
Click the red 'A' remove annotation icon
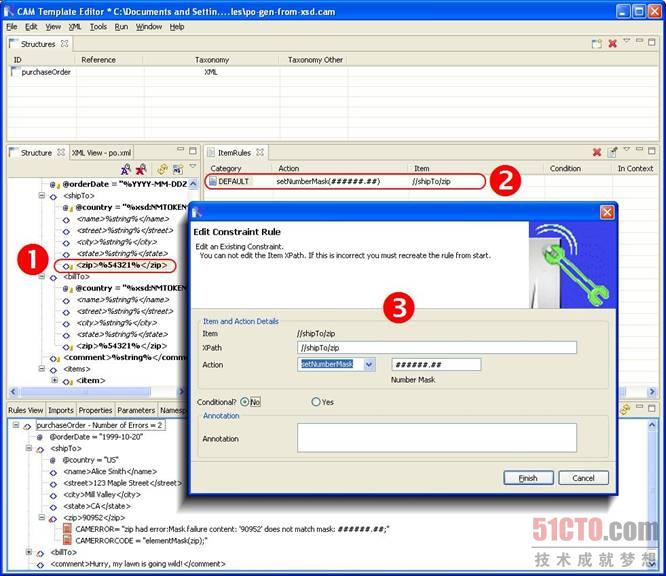click(141, 169)
